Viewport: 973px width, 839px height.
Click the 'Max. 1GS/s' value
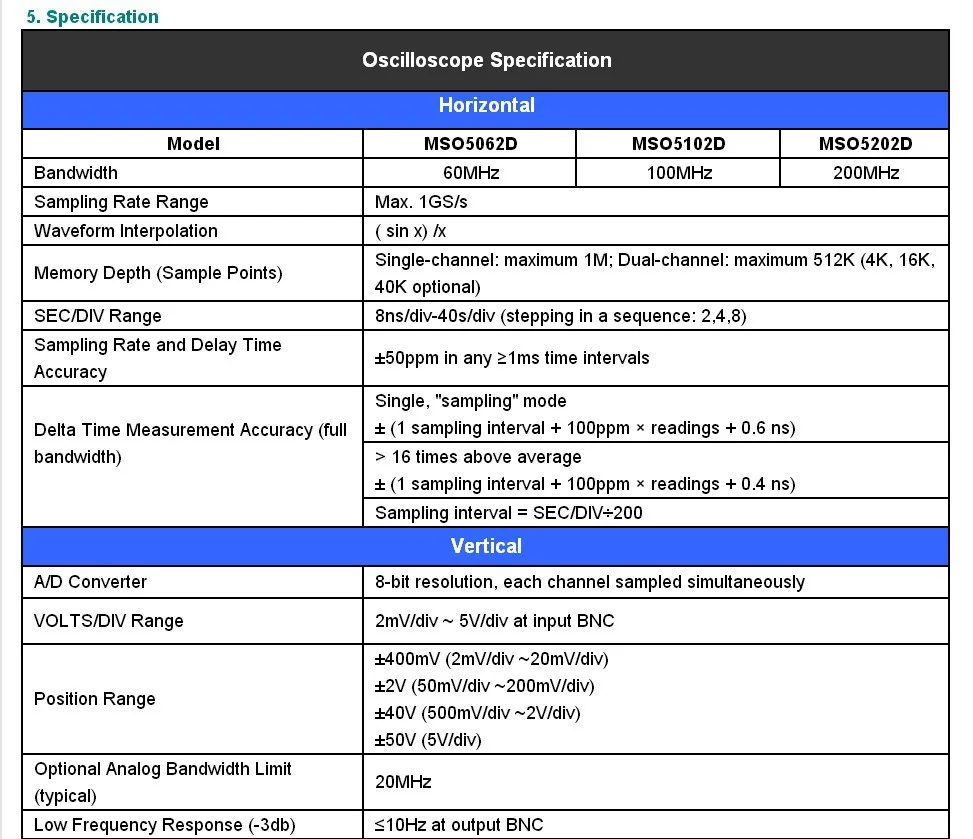coord(421,202)
